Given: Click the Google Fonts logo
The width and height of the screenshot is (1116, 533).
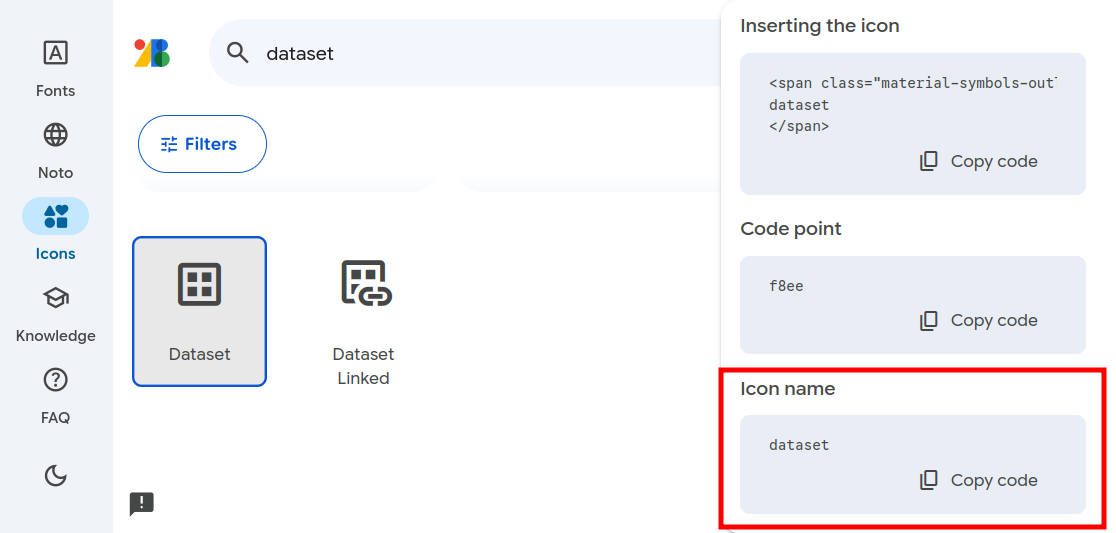Looking at the screenshot, I should (152, 53).
